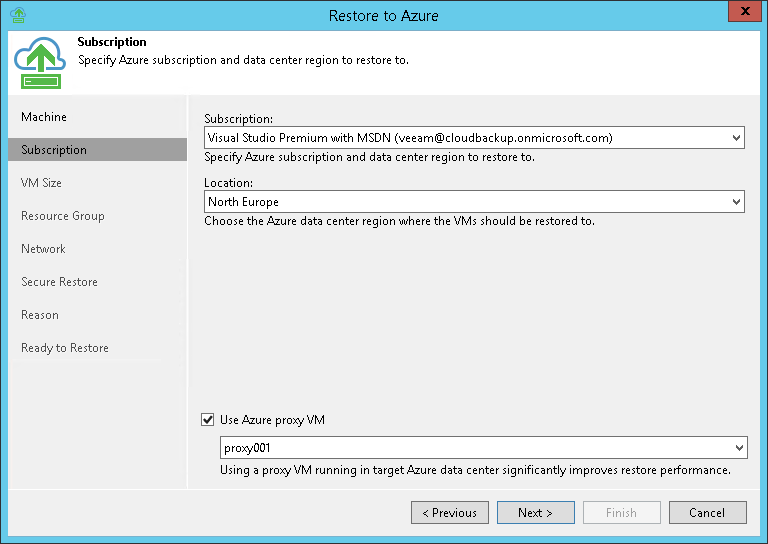Open the VM Size step
Screen dimensions: 768x544
point(41,183)
